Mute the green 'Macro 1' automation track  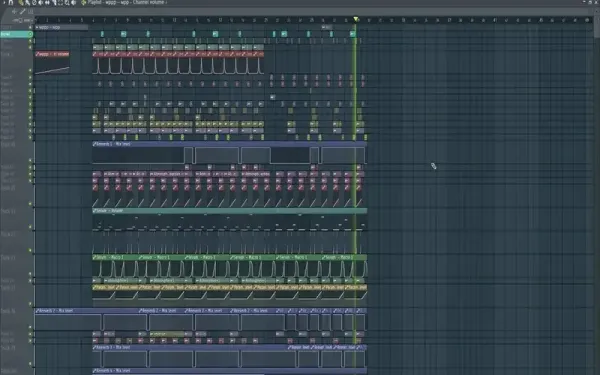click(30, 274)
